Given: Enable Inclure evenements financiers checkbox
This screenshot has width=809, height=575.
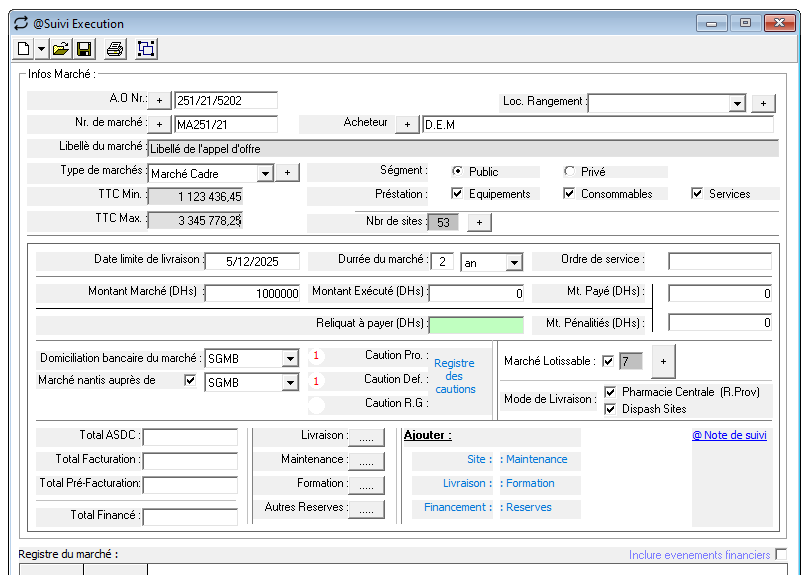Looking at the screenshot, I should tap(781, 554).
